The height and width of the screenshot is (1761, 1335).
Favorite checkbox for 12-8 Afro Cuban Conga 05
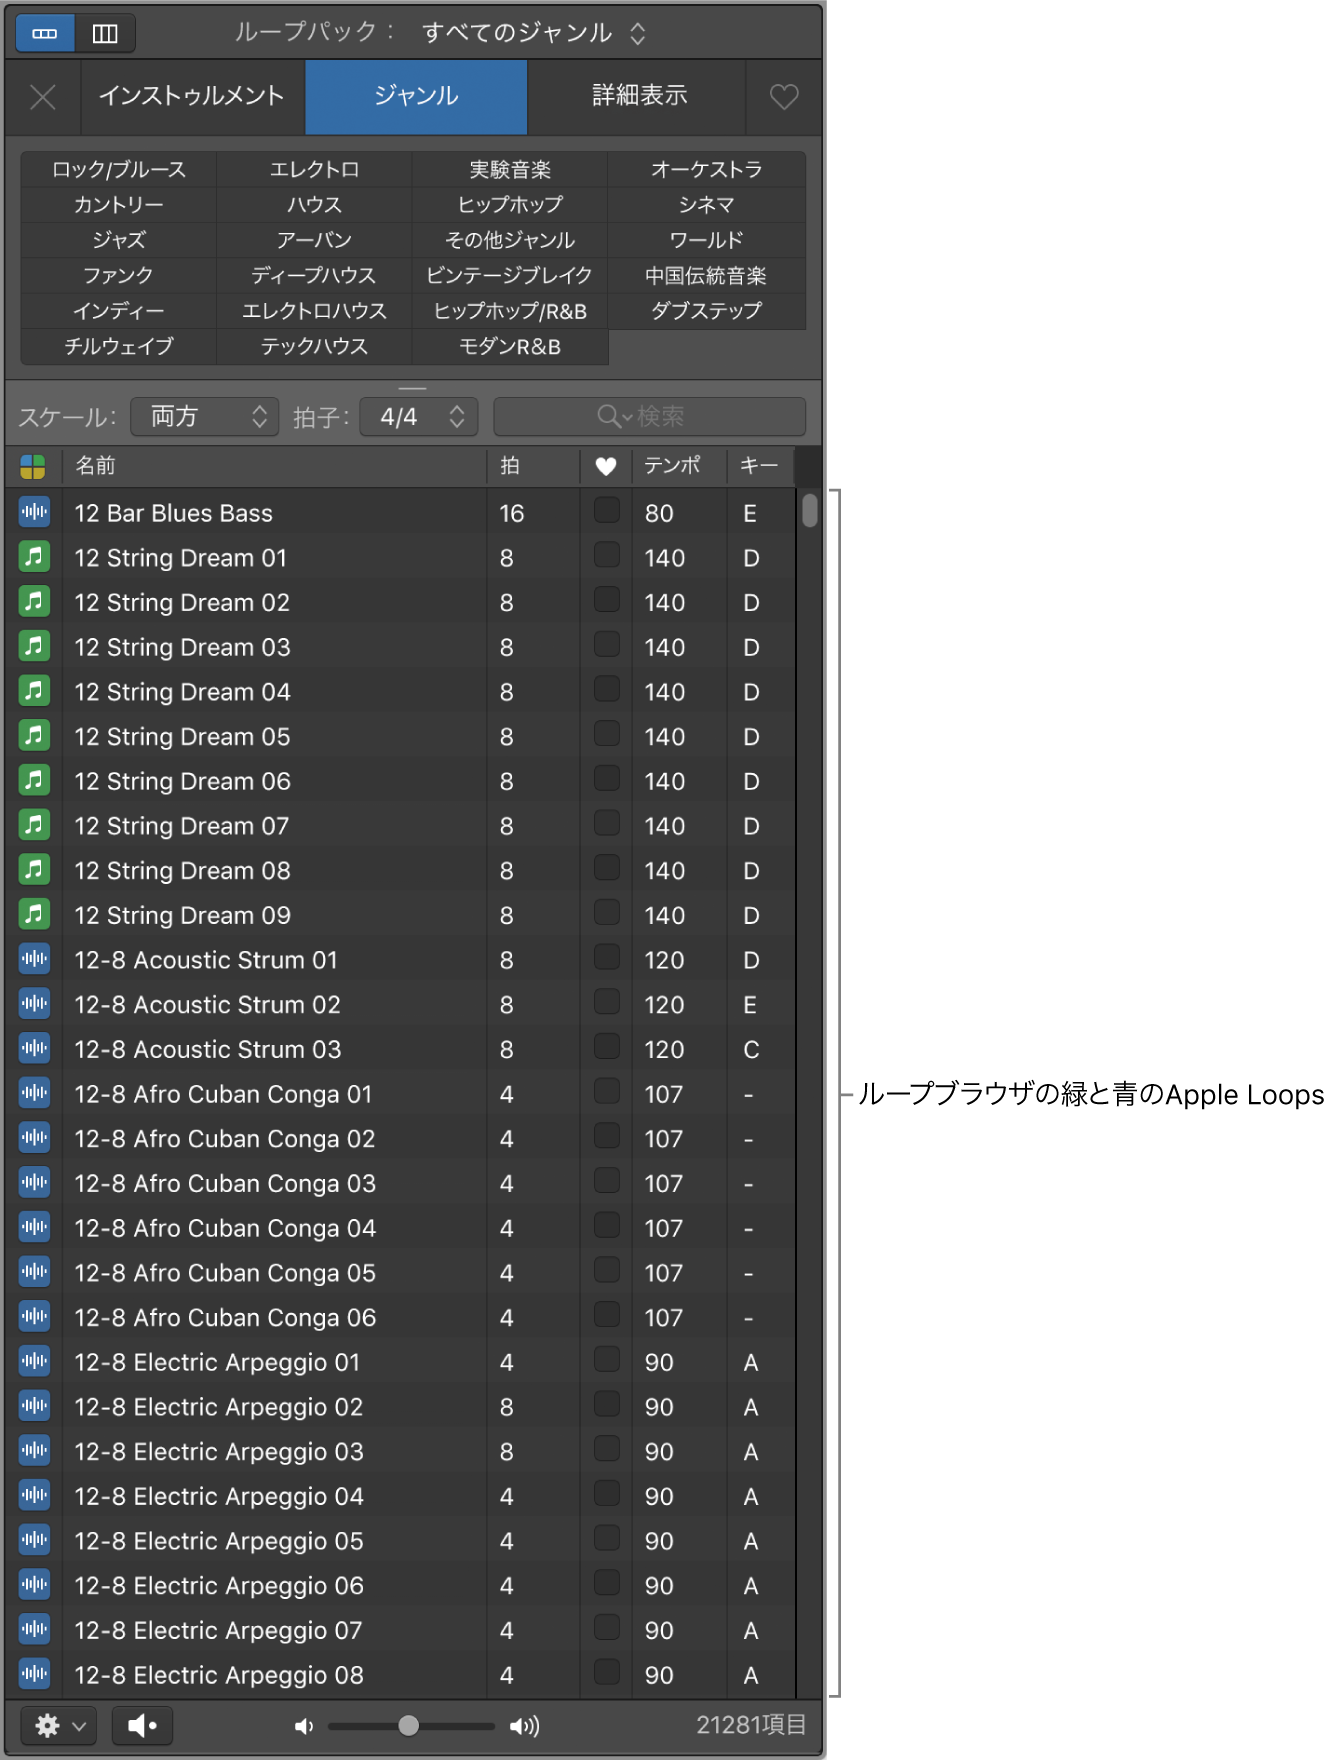[606, 1270]
